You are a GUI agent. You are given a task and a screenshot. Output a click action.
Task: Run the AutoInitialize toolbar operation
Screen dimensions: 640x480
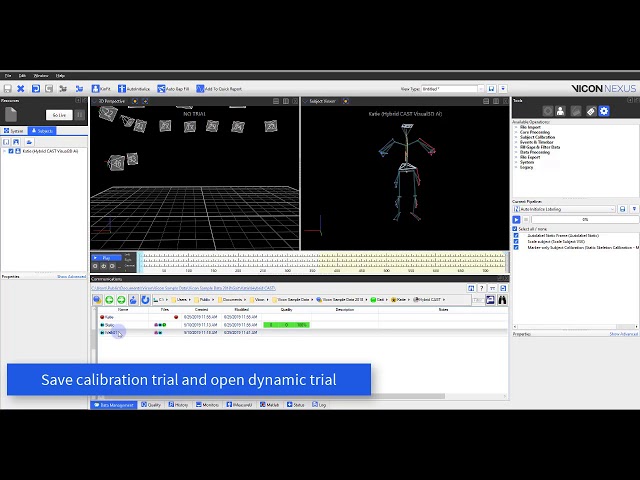click(133, 89)
